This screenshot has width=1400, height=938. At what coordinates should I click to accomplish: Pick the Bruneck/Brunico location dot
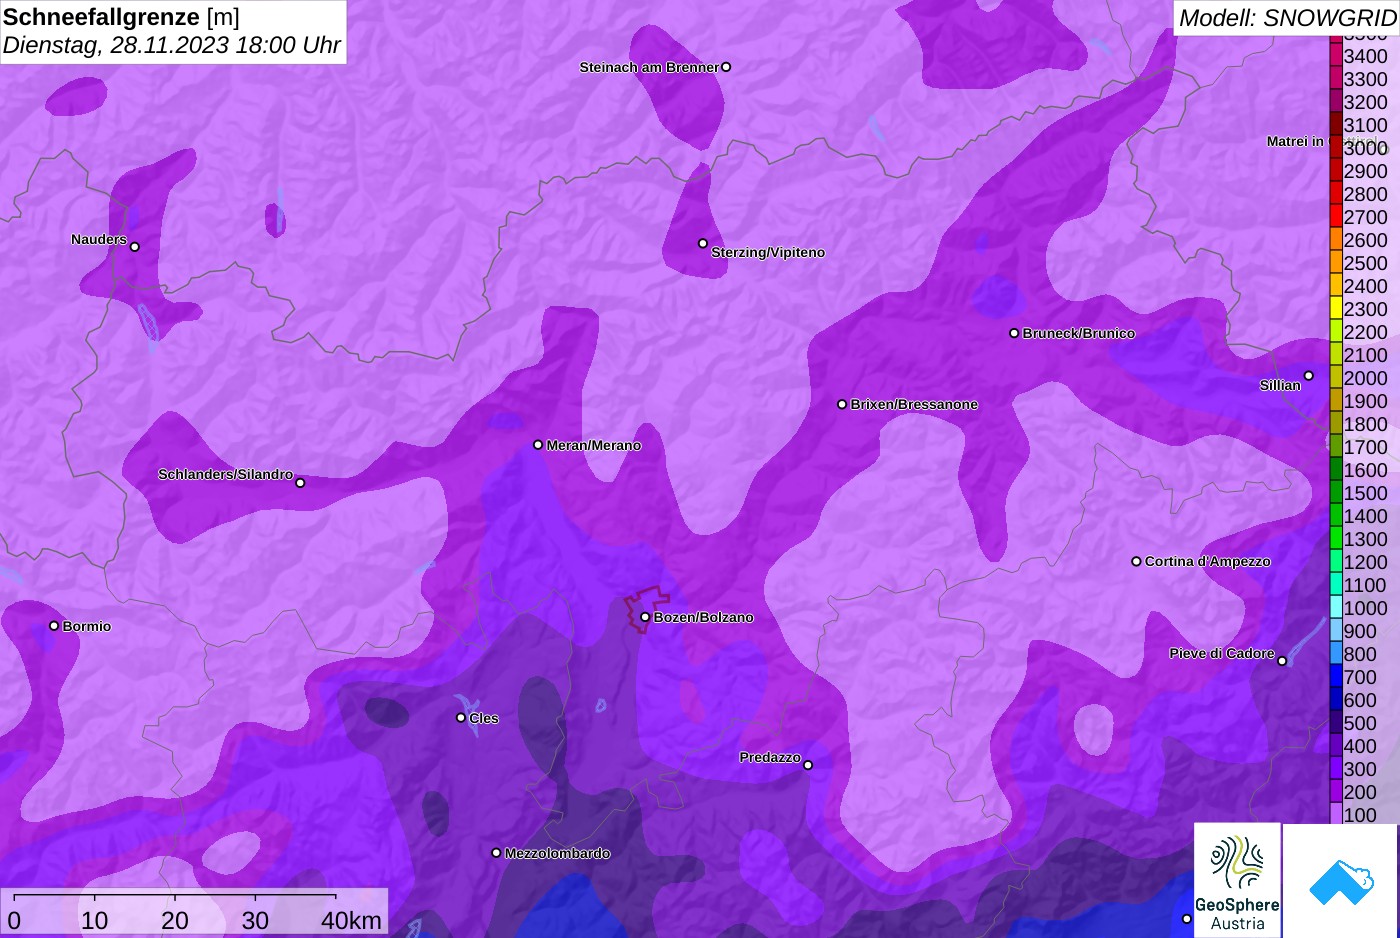pyautogui.click(x=1014, y=333)
